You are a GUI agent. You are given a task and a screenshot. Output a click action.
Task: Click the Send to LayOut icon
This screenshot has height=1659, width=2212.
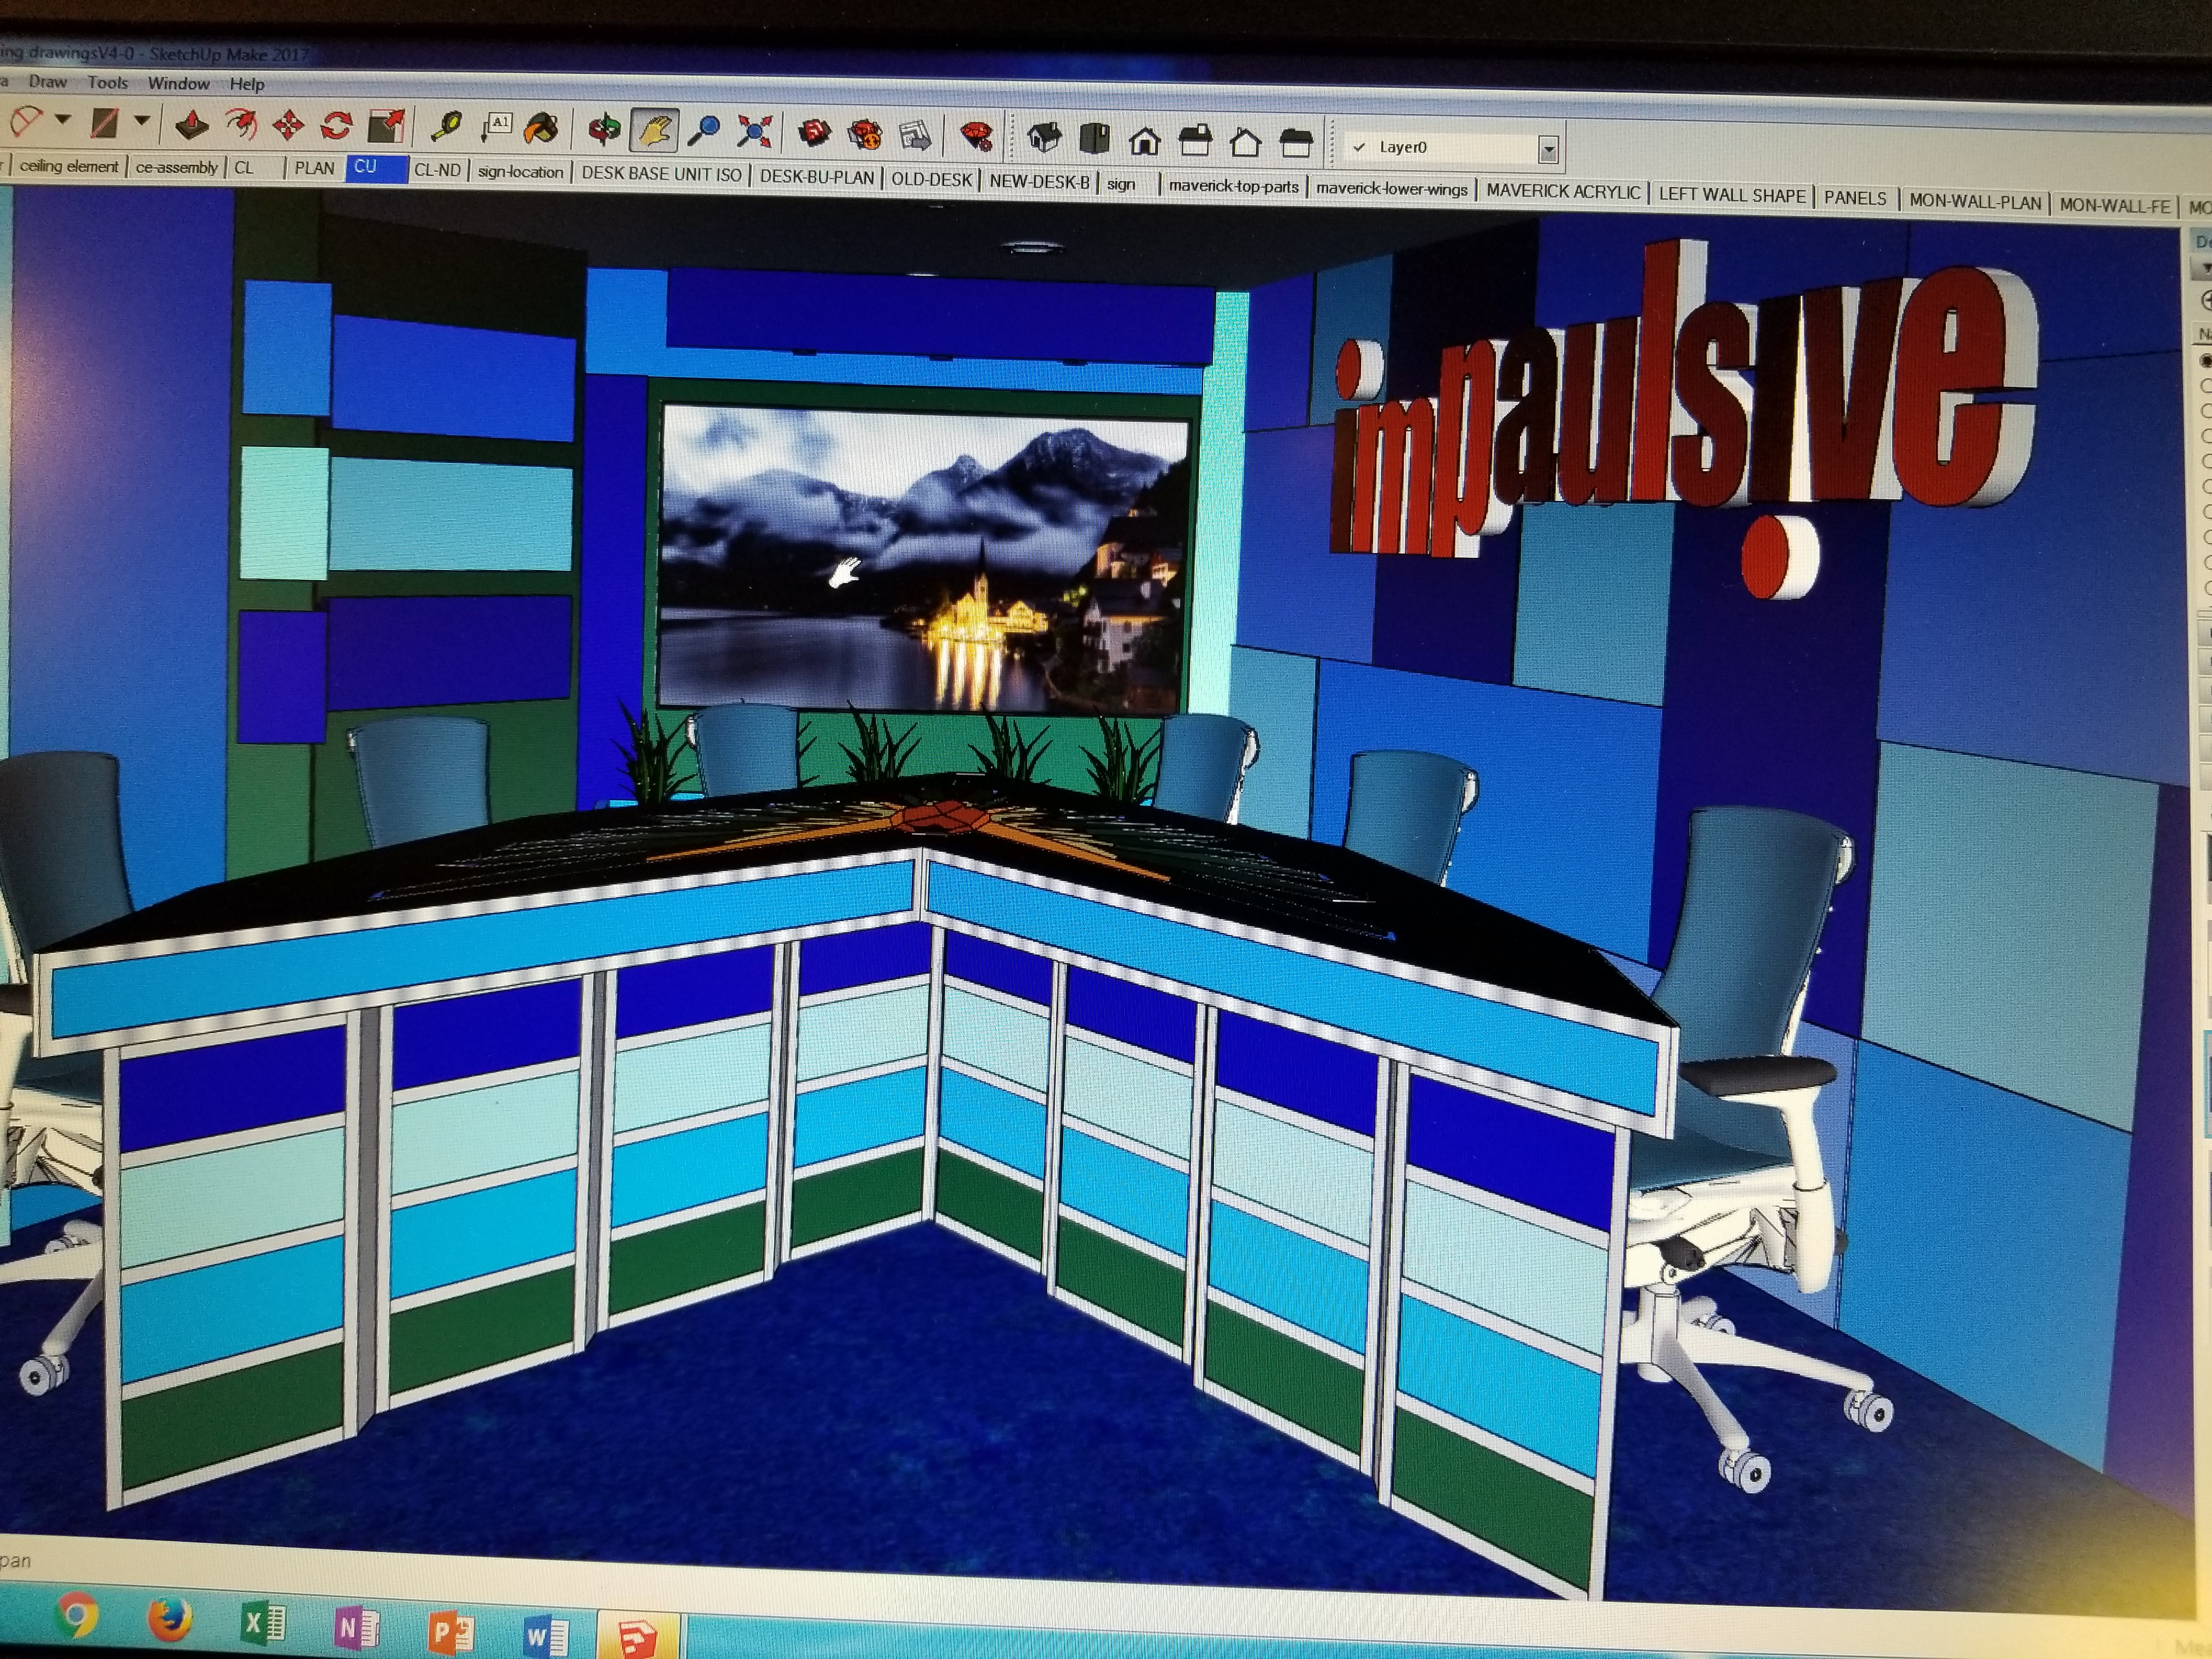coord(914,135)
